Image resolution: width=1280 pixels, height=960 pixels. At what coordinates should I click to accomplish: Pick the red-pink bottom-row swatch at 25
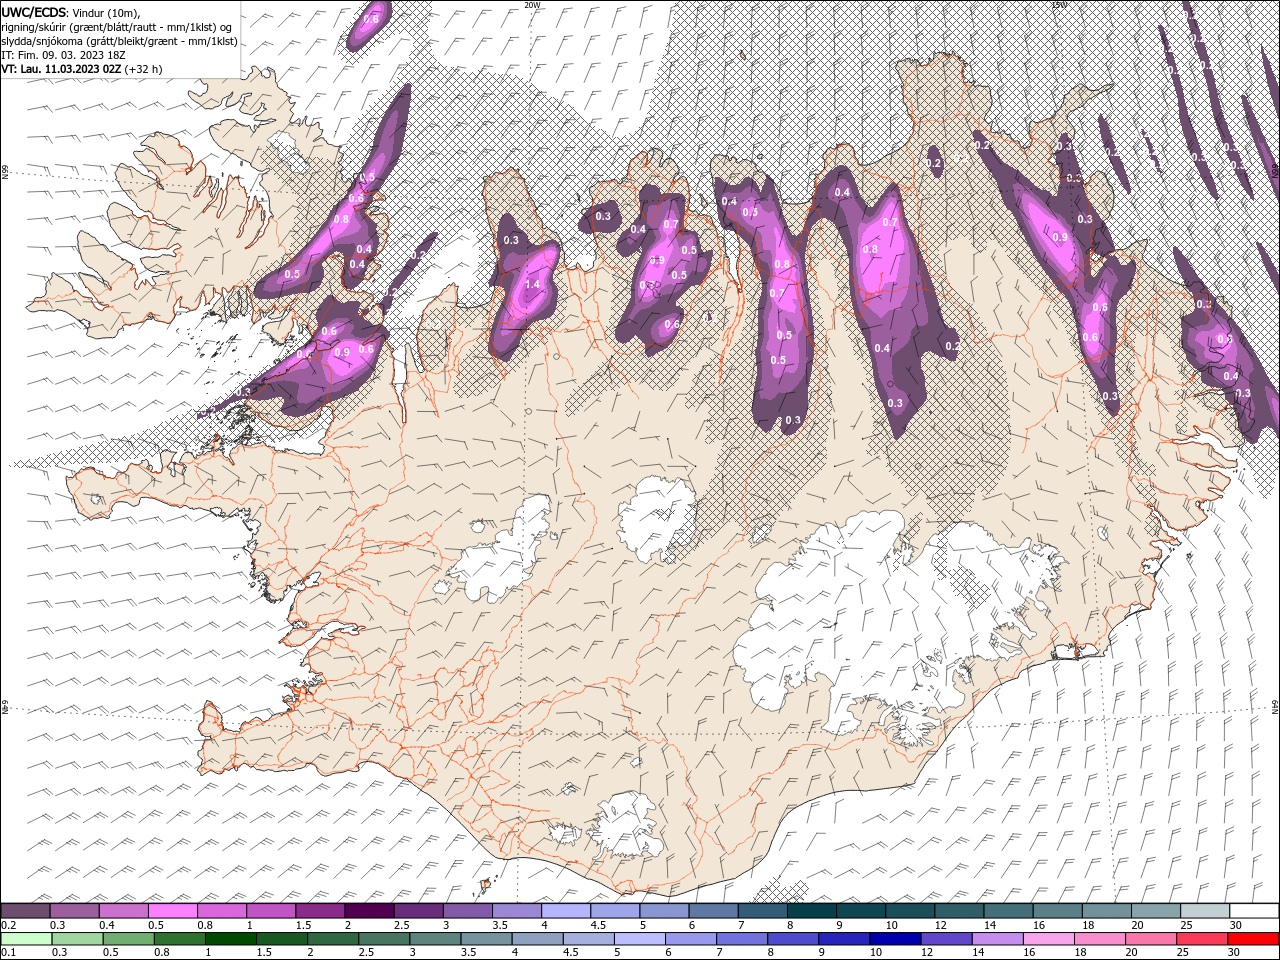(x=1202, y=939)
